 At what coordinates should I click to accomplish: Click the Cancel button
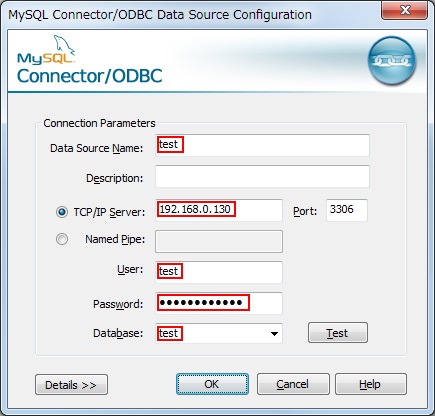coord(293,384)
